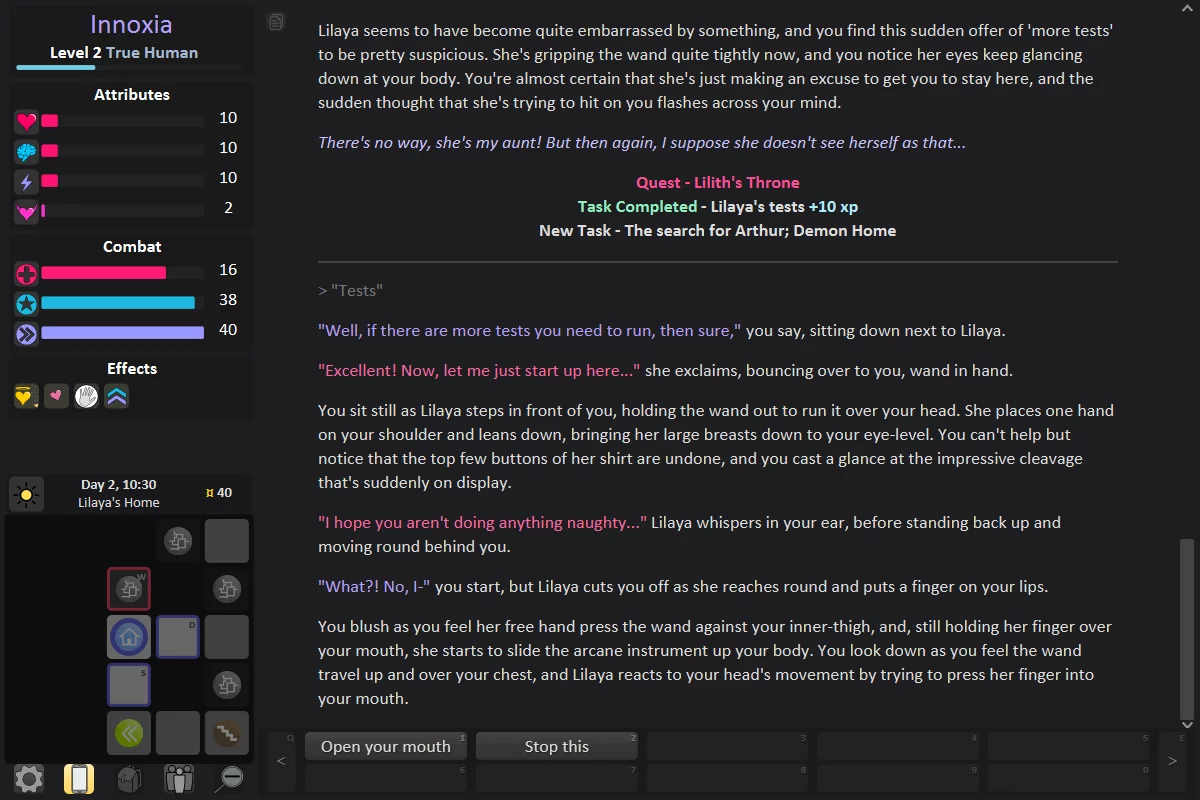Click the pink health bar showing 16

[x=103, y=273]
